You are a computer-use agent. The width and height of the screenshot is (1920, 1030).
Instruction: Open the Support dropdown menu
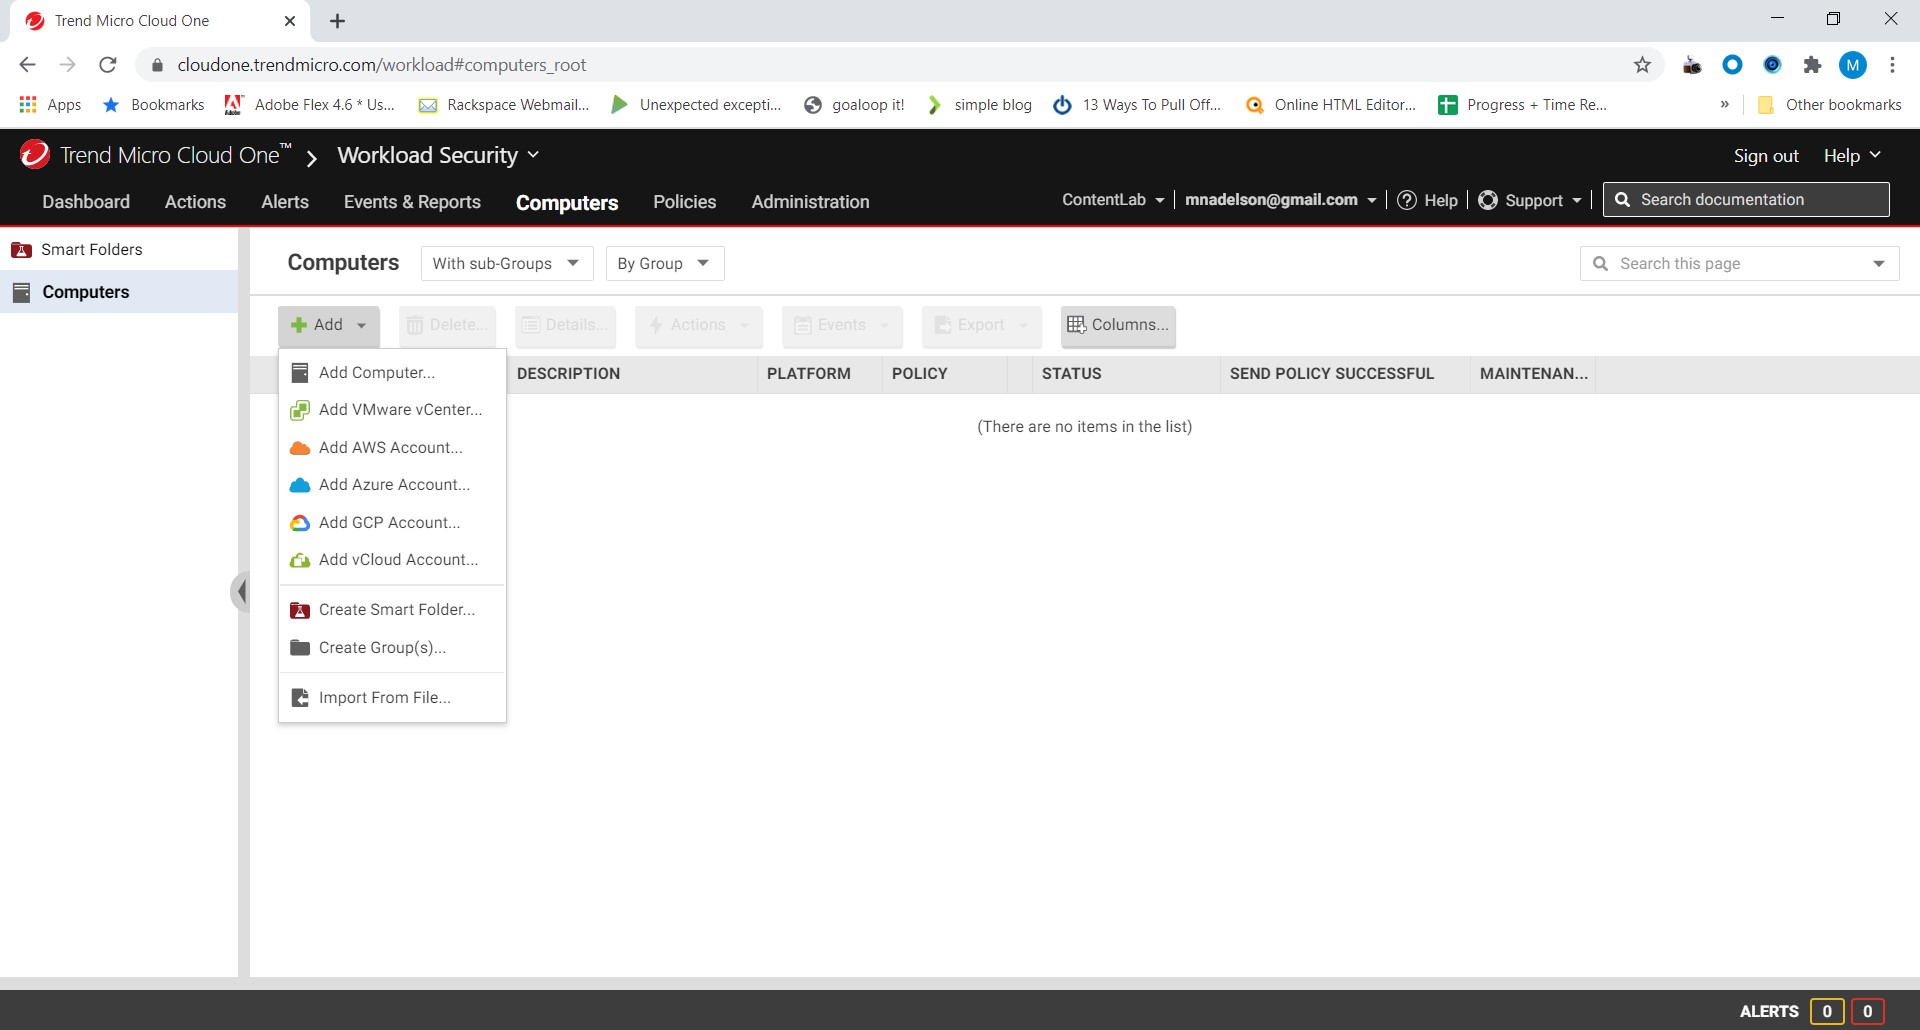(x=1530, y=200)
